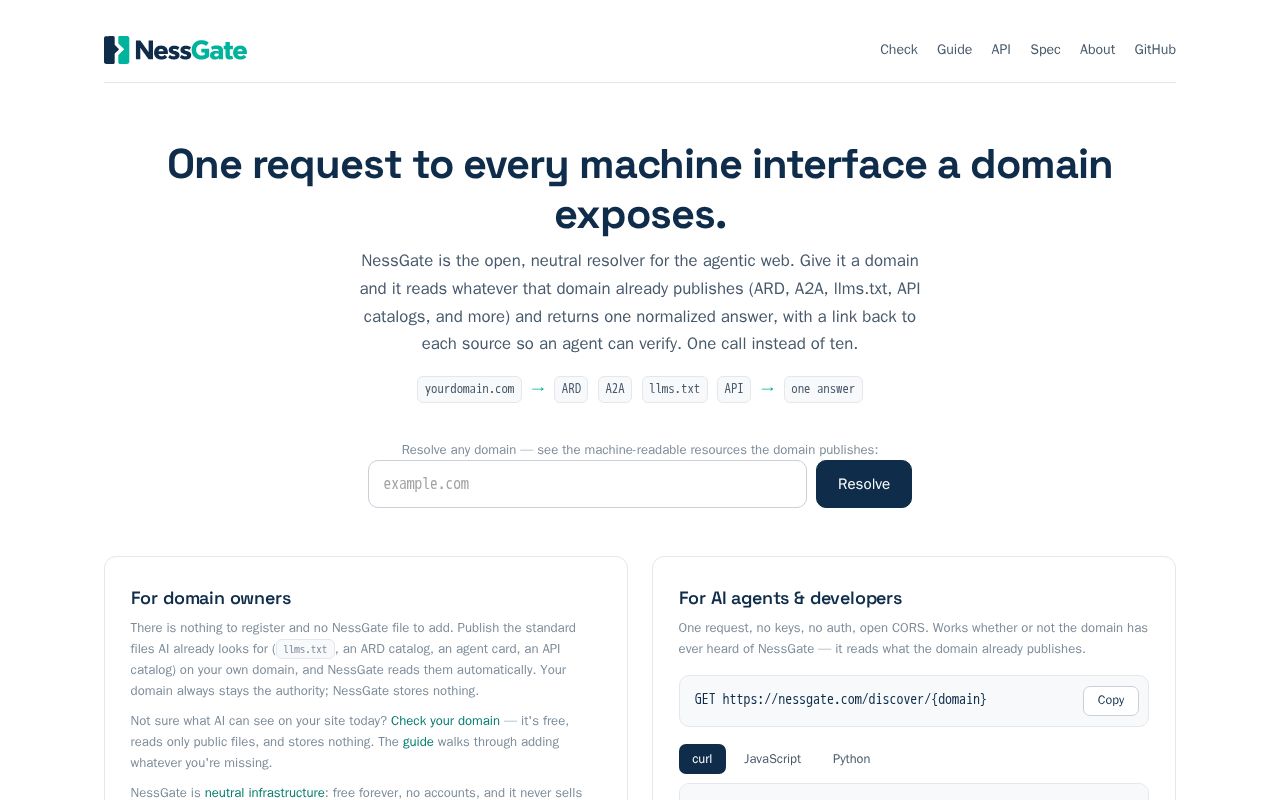Viewport: 1280px width, 800px height.
Task: Click the llms.txt chip in the flow
Action: [x=675, y=389]
